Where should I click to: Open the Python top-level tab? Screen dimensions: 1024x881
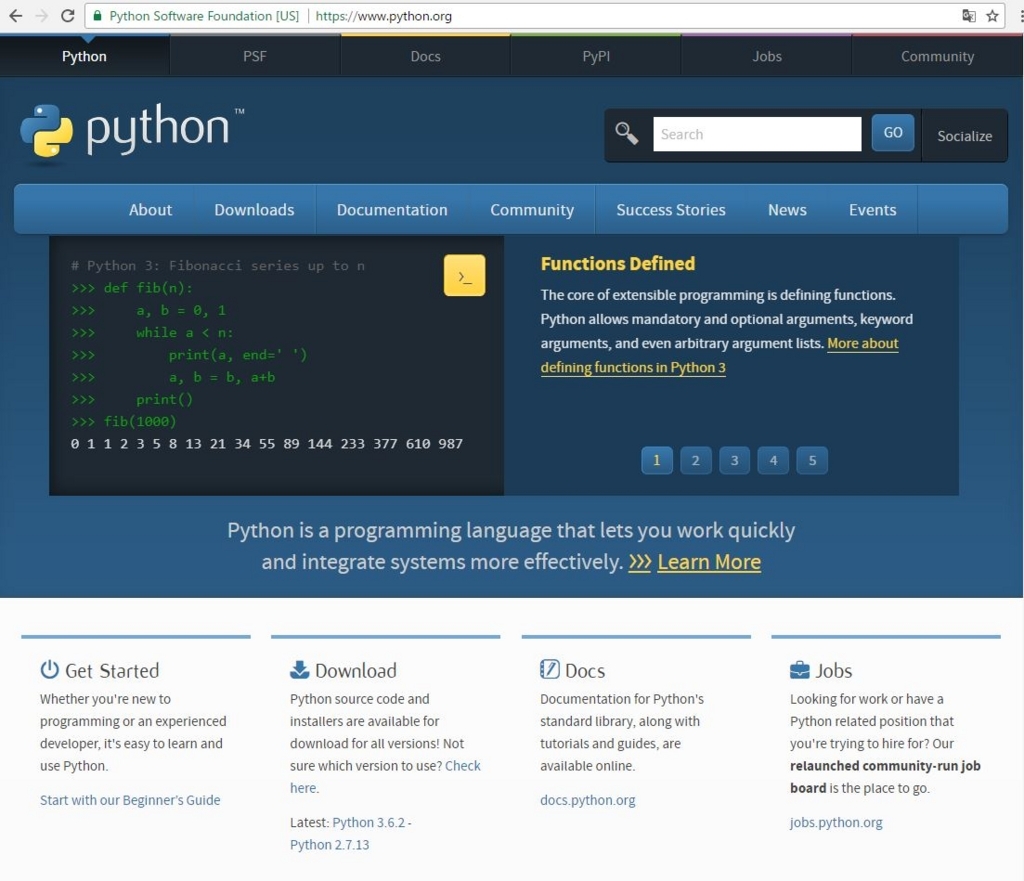pos(84,56)
